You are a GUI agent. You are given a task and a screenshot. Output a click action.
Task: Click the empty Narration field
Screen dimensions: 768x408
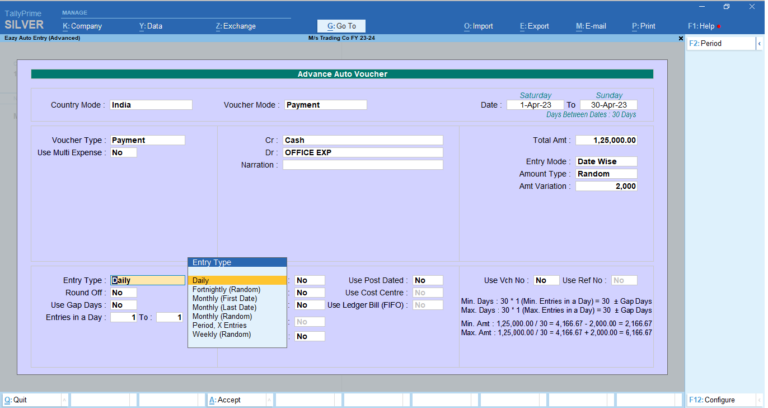tap(362, 165)
